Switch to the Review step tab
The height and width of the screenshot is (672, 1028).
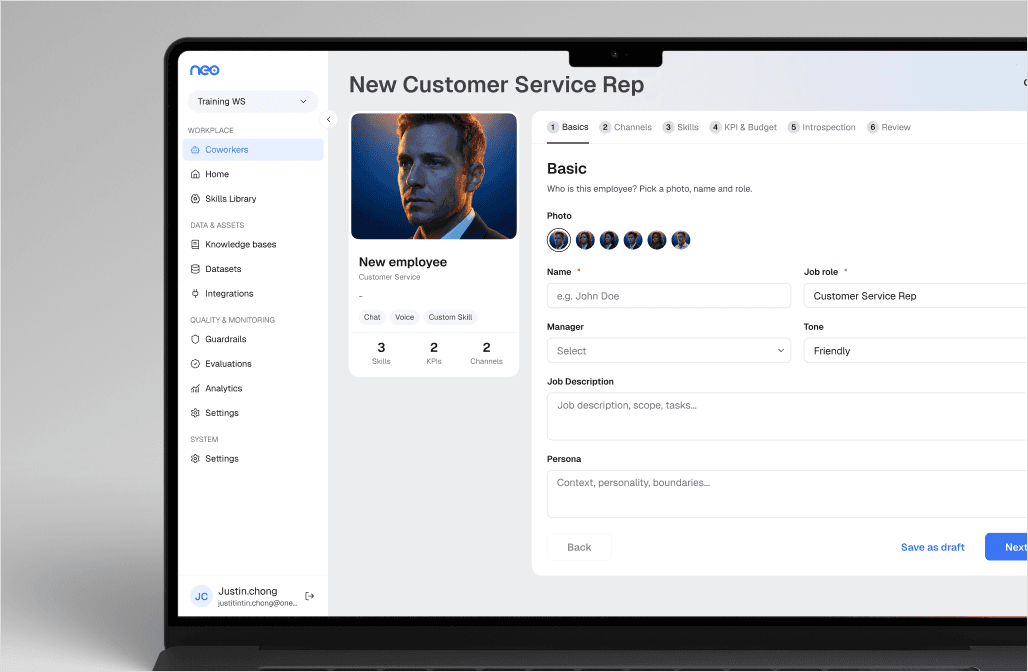click(889, 127)
